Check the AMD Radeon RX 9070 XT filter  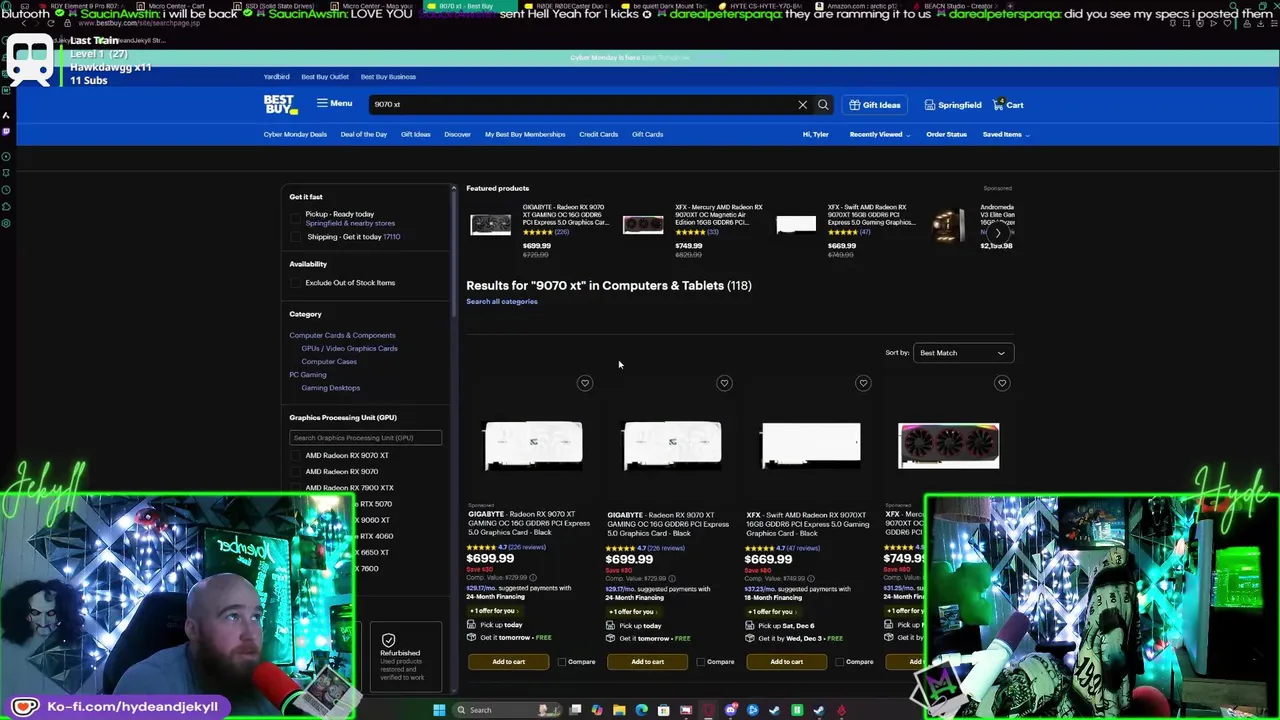coord(296,455)
